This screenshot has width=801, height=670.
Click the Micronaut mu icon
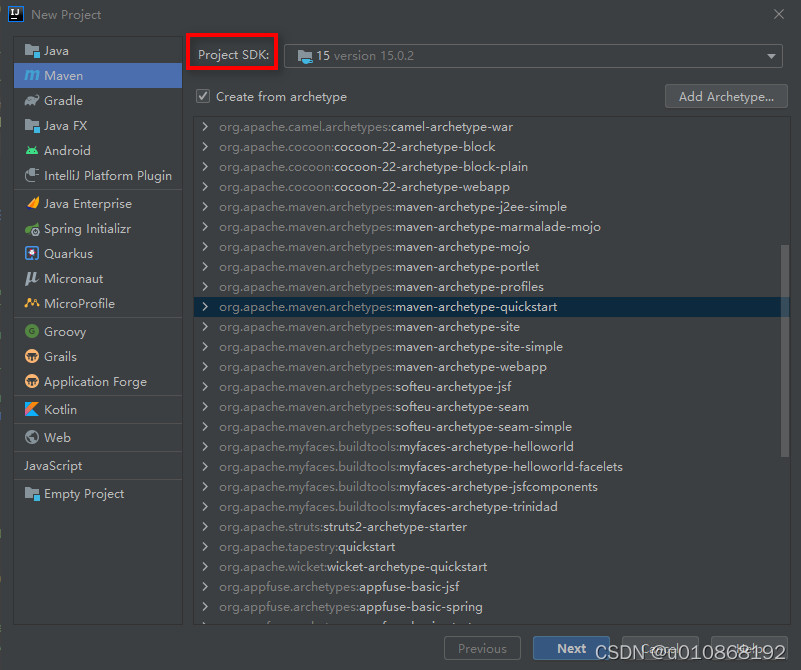pyautogui.click(x=32, y=278)
